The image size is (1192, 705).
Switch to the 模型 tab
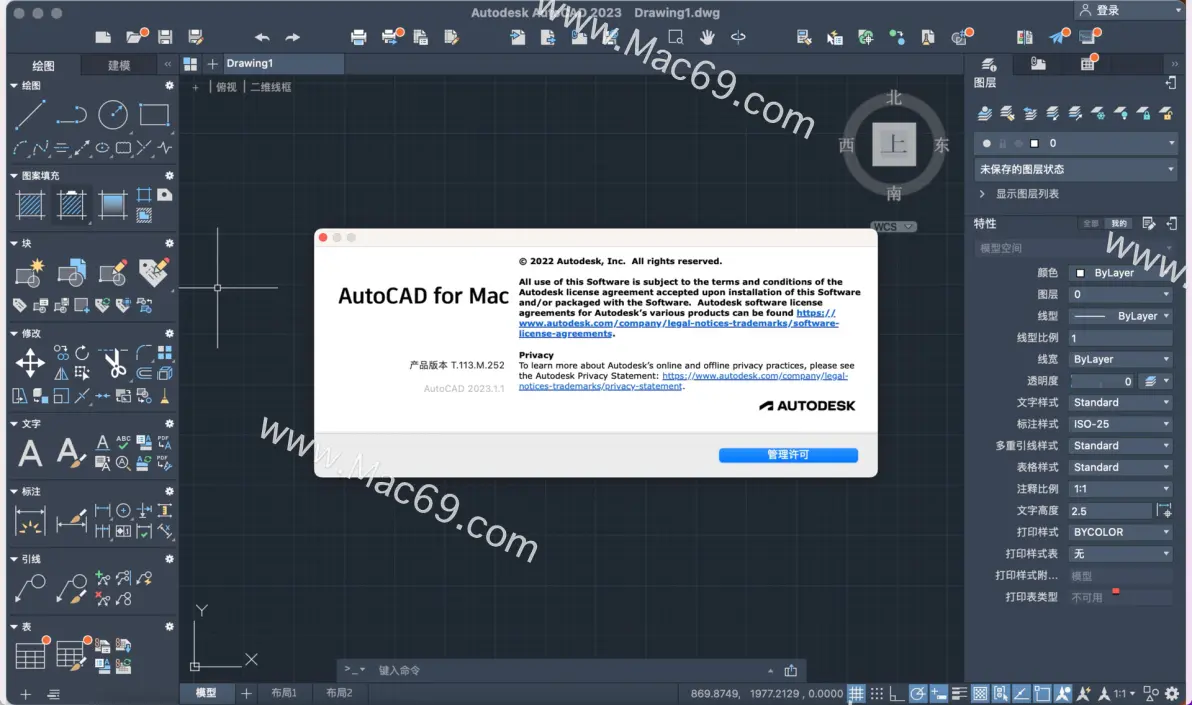click(206, 693)
